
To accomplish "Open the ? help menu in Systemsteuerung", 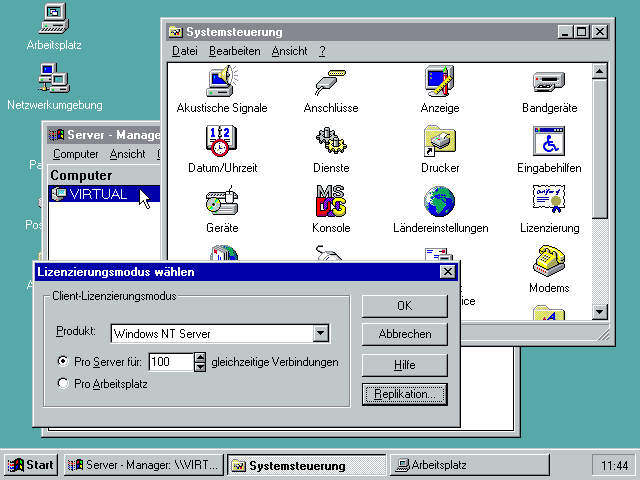I will (322, 51).
